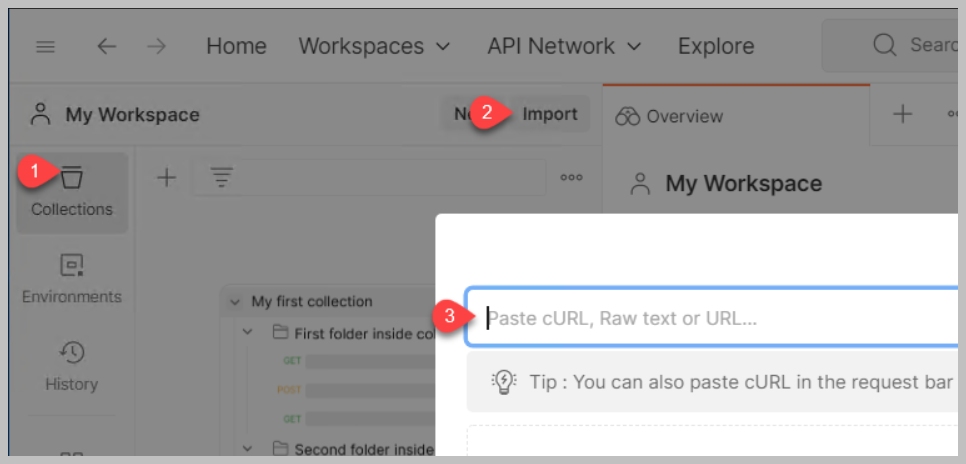Image resolution: width=966 pixels, height=464 pixels.
Task: Click Explore in the top bar
Action: (716, 47)
